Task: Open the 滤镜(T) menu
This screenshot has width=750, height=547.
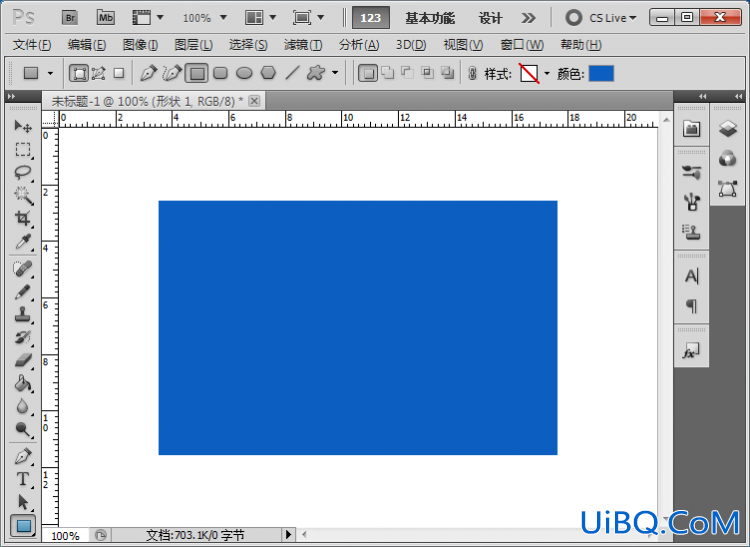Action: (x=303, y=45)
